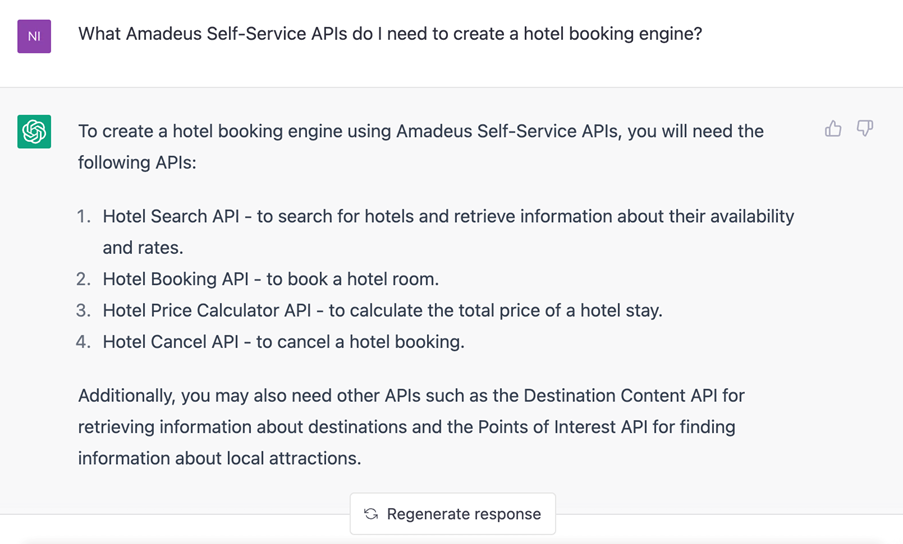The height and width of the screenshot is (544, 903).
Task: Click the green ChatGPT logo avatar
Action: 34,131
